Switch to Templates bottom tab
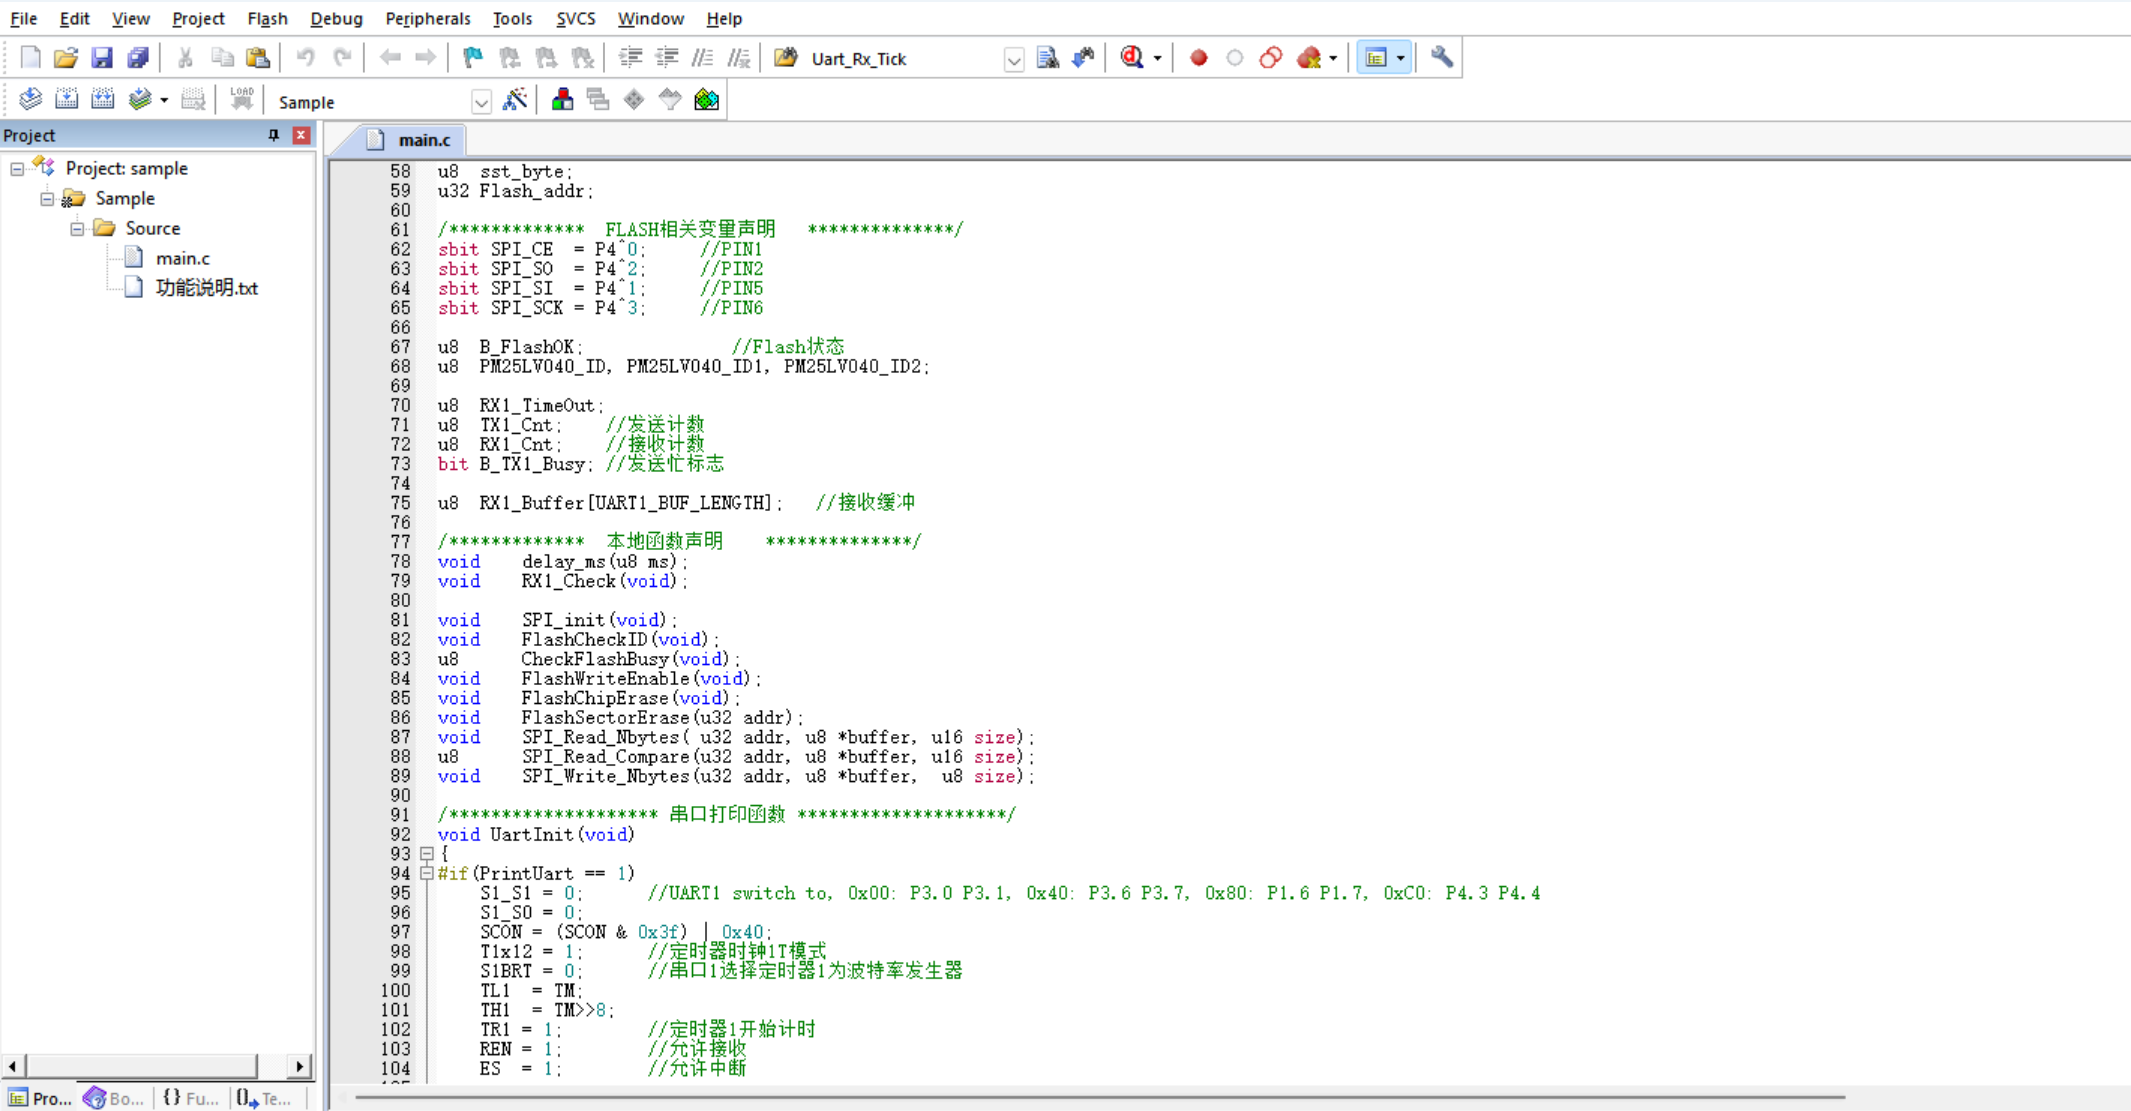Image resolution: width=2131 pixels, height=1111 pixels. click(x=265, y=1098)
